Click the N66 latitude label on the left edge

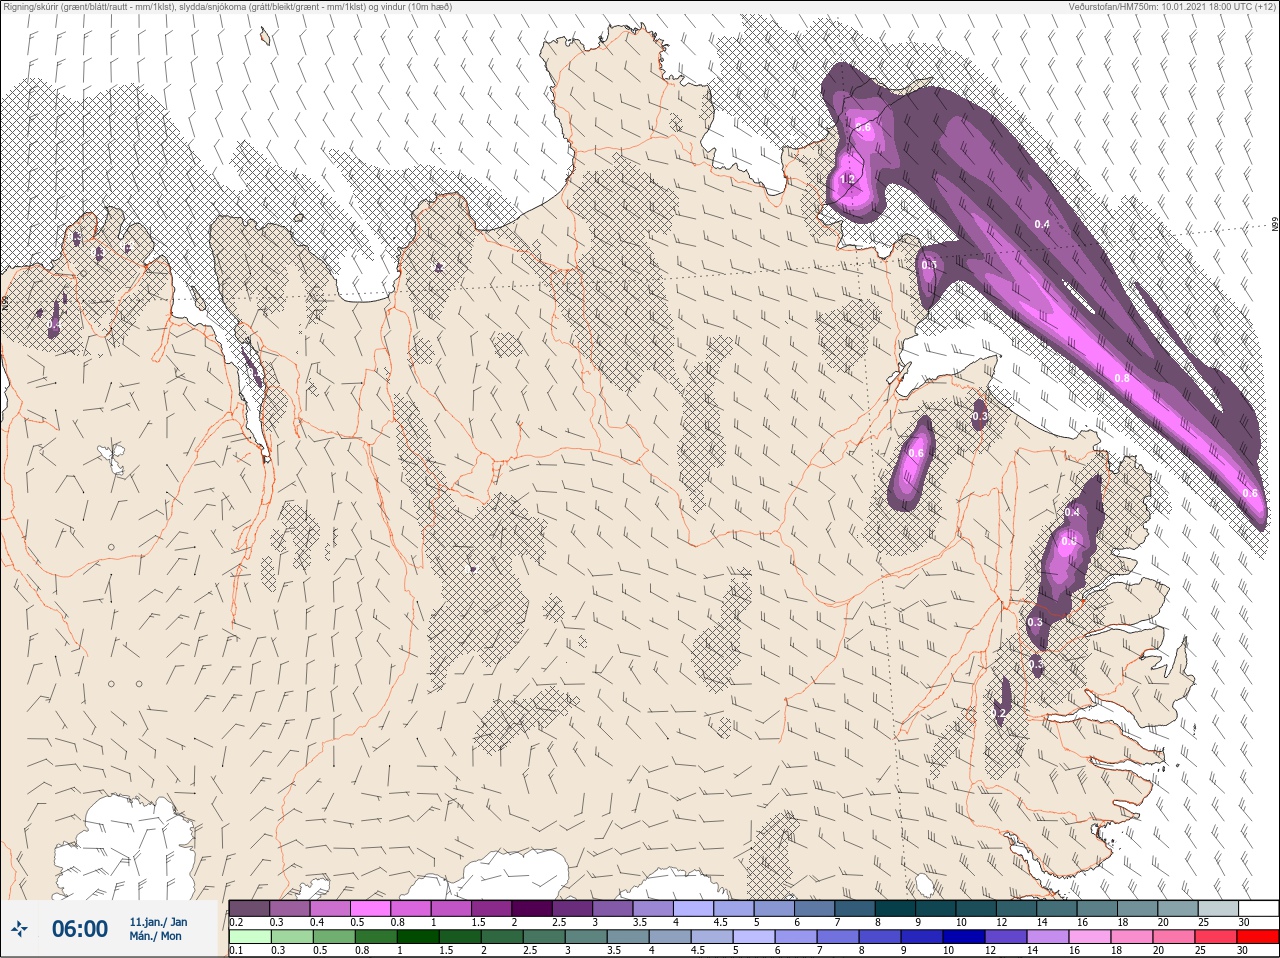[x=5, y=301]
